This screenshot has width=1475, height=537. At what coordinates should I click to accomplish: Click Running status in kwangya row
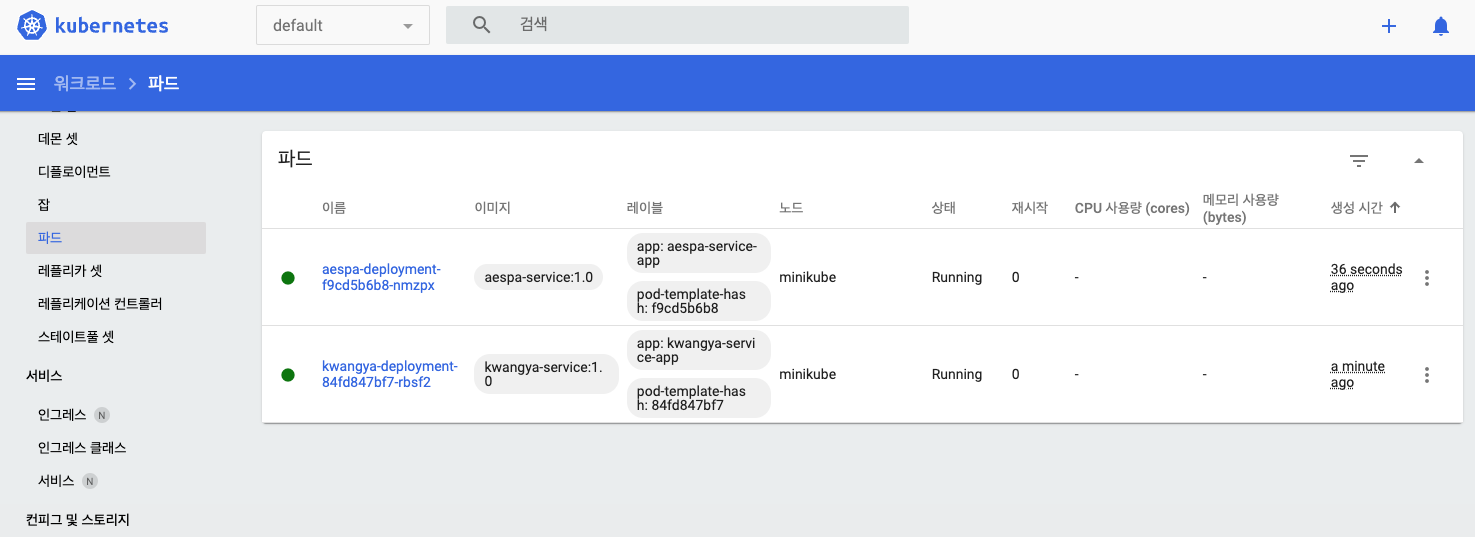pos(957,375)
